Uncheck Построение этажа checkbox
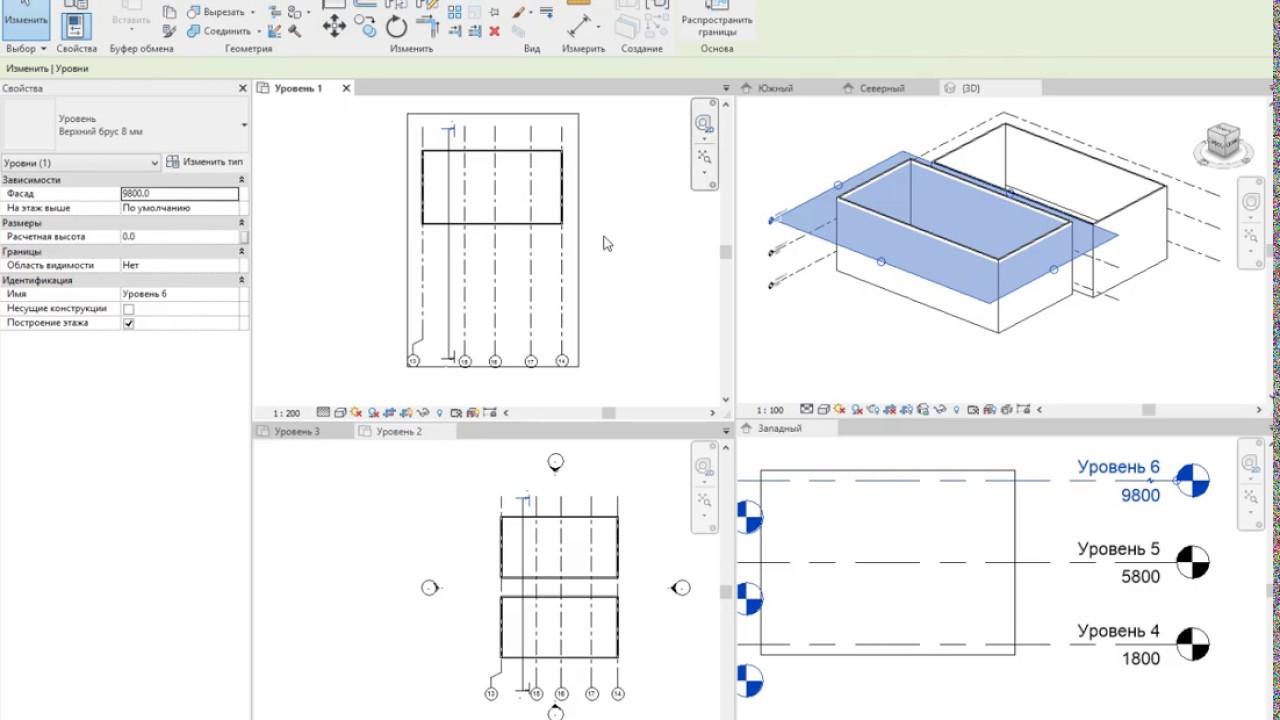This screenshot has width=1280, height=720. click(x=128, y=324)
